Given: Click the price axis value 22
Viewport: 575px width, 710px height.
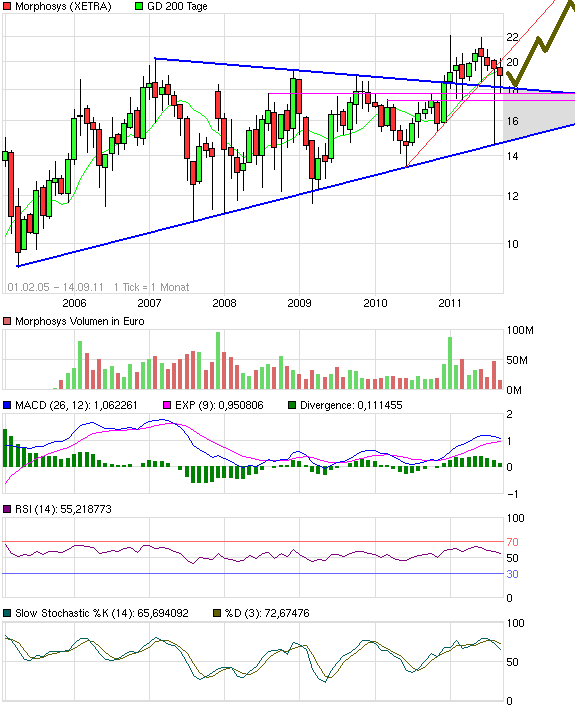Looking at the screenshot, I should (x=512, y=37).
